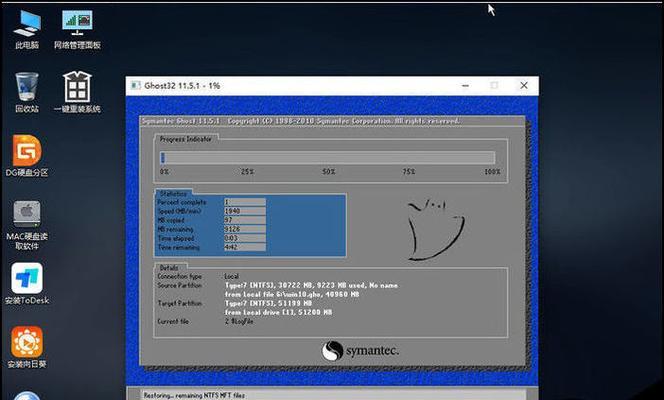This screenshot has width=664, height=400.
Task: Open the 回收站 recycle bin icon
Action: (x=27, y=92)
